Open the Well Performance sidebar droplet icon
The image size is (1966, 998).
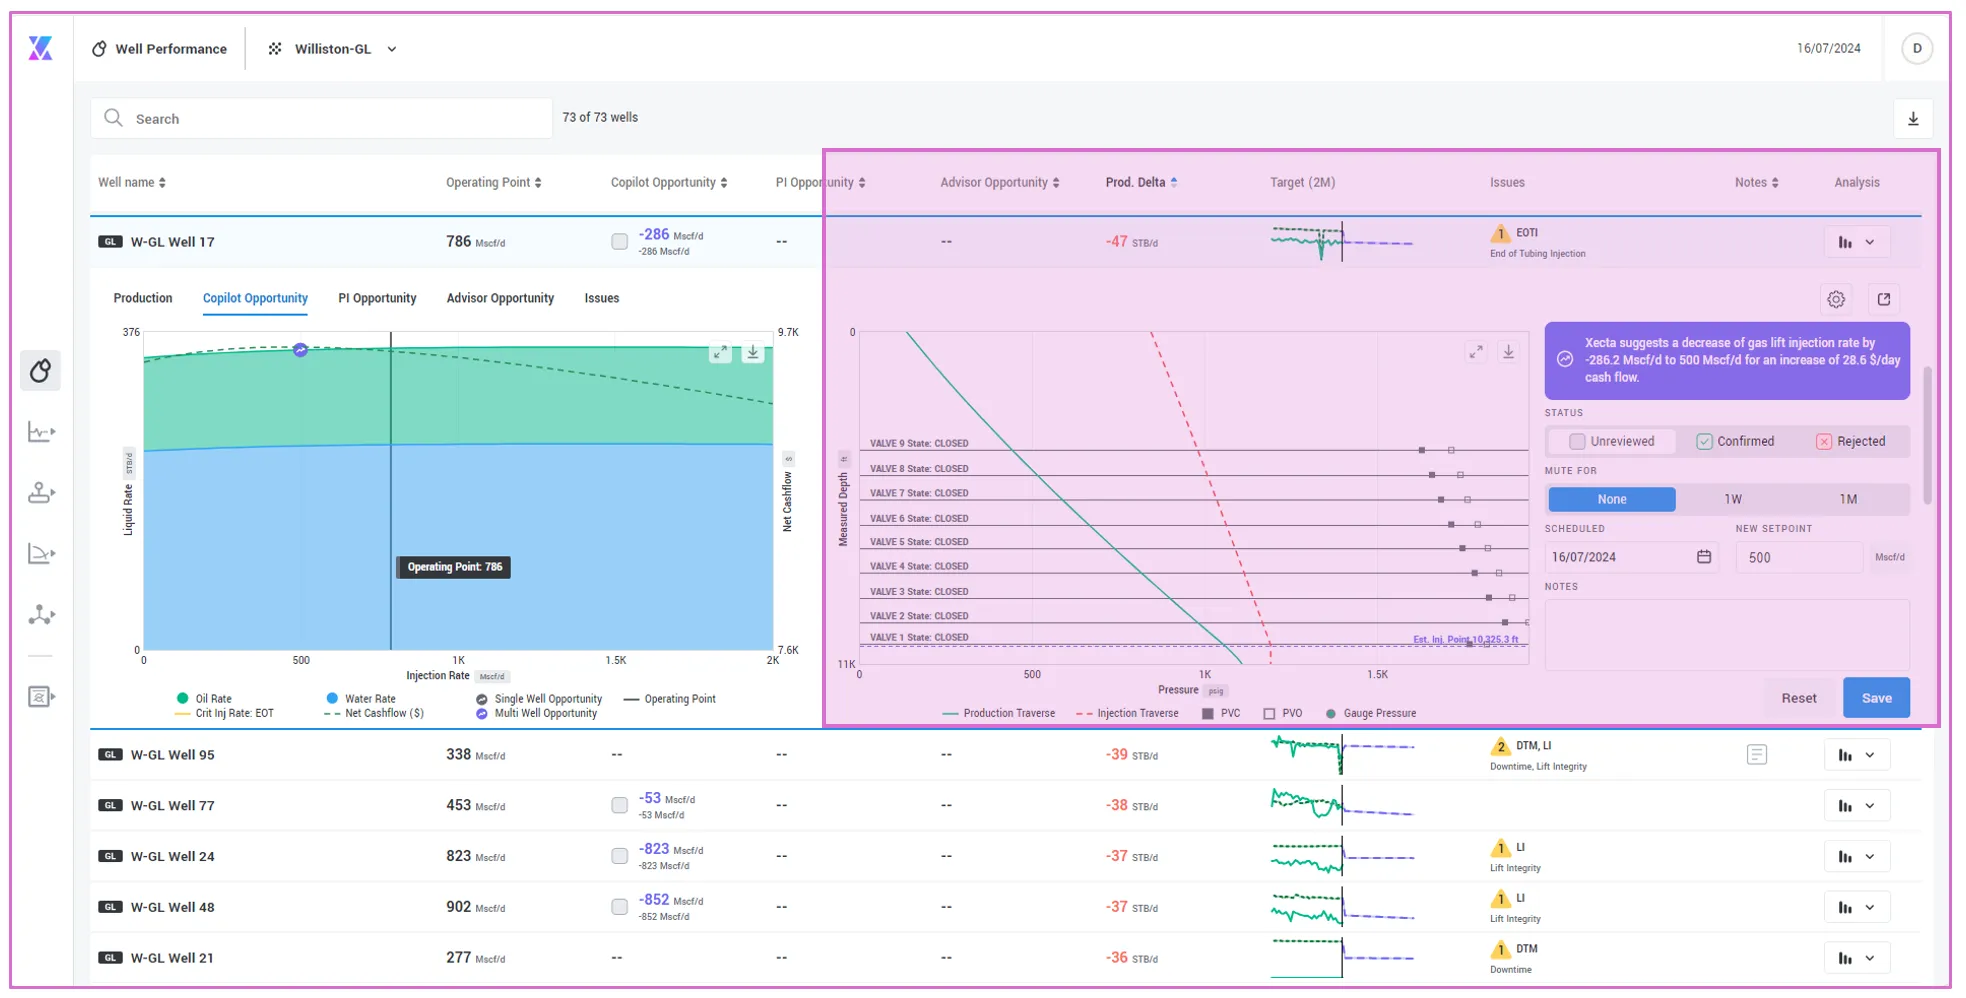(40, 371)
